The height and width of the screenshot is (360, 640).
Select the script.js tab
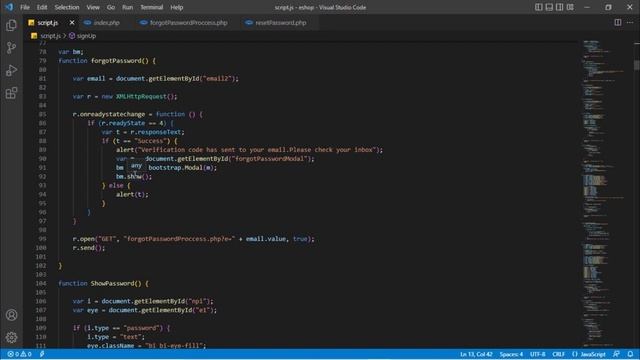48,23
